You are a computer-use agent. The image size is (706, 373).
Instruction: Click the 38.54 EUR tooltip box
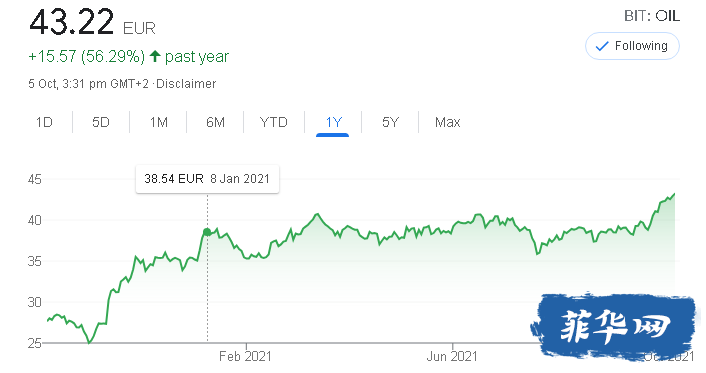[207, 179]
